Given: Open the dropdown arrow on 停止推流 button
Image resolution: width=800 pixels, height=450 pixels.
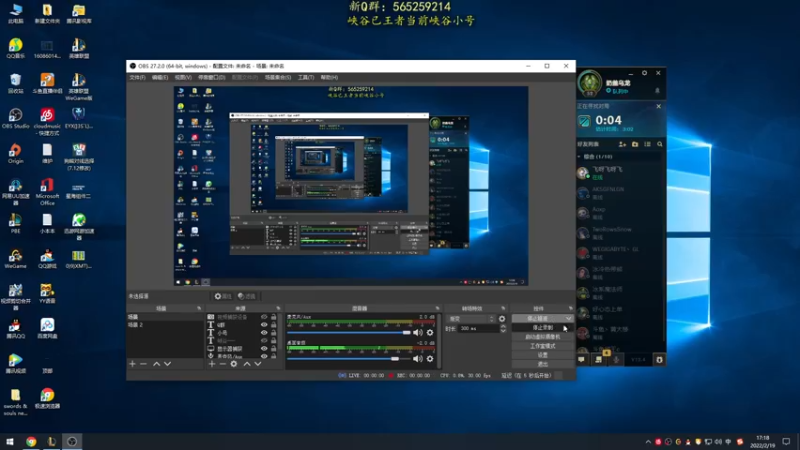Looking at the screenshot, I should pyautogui.click(x=569, y=318).
